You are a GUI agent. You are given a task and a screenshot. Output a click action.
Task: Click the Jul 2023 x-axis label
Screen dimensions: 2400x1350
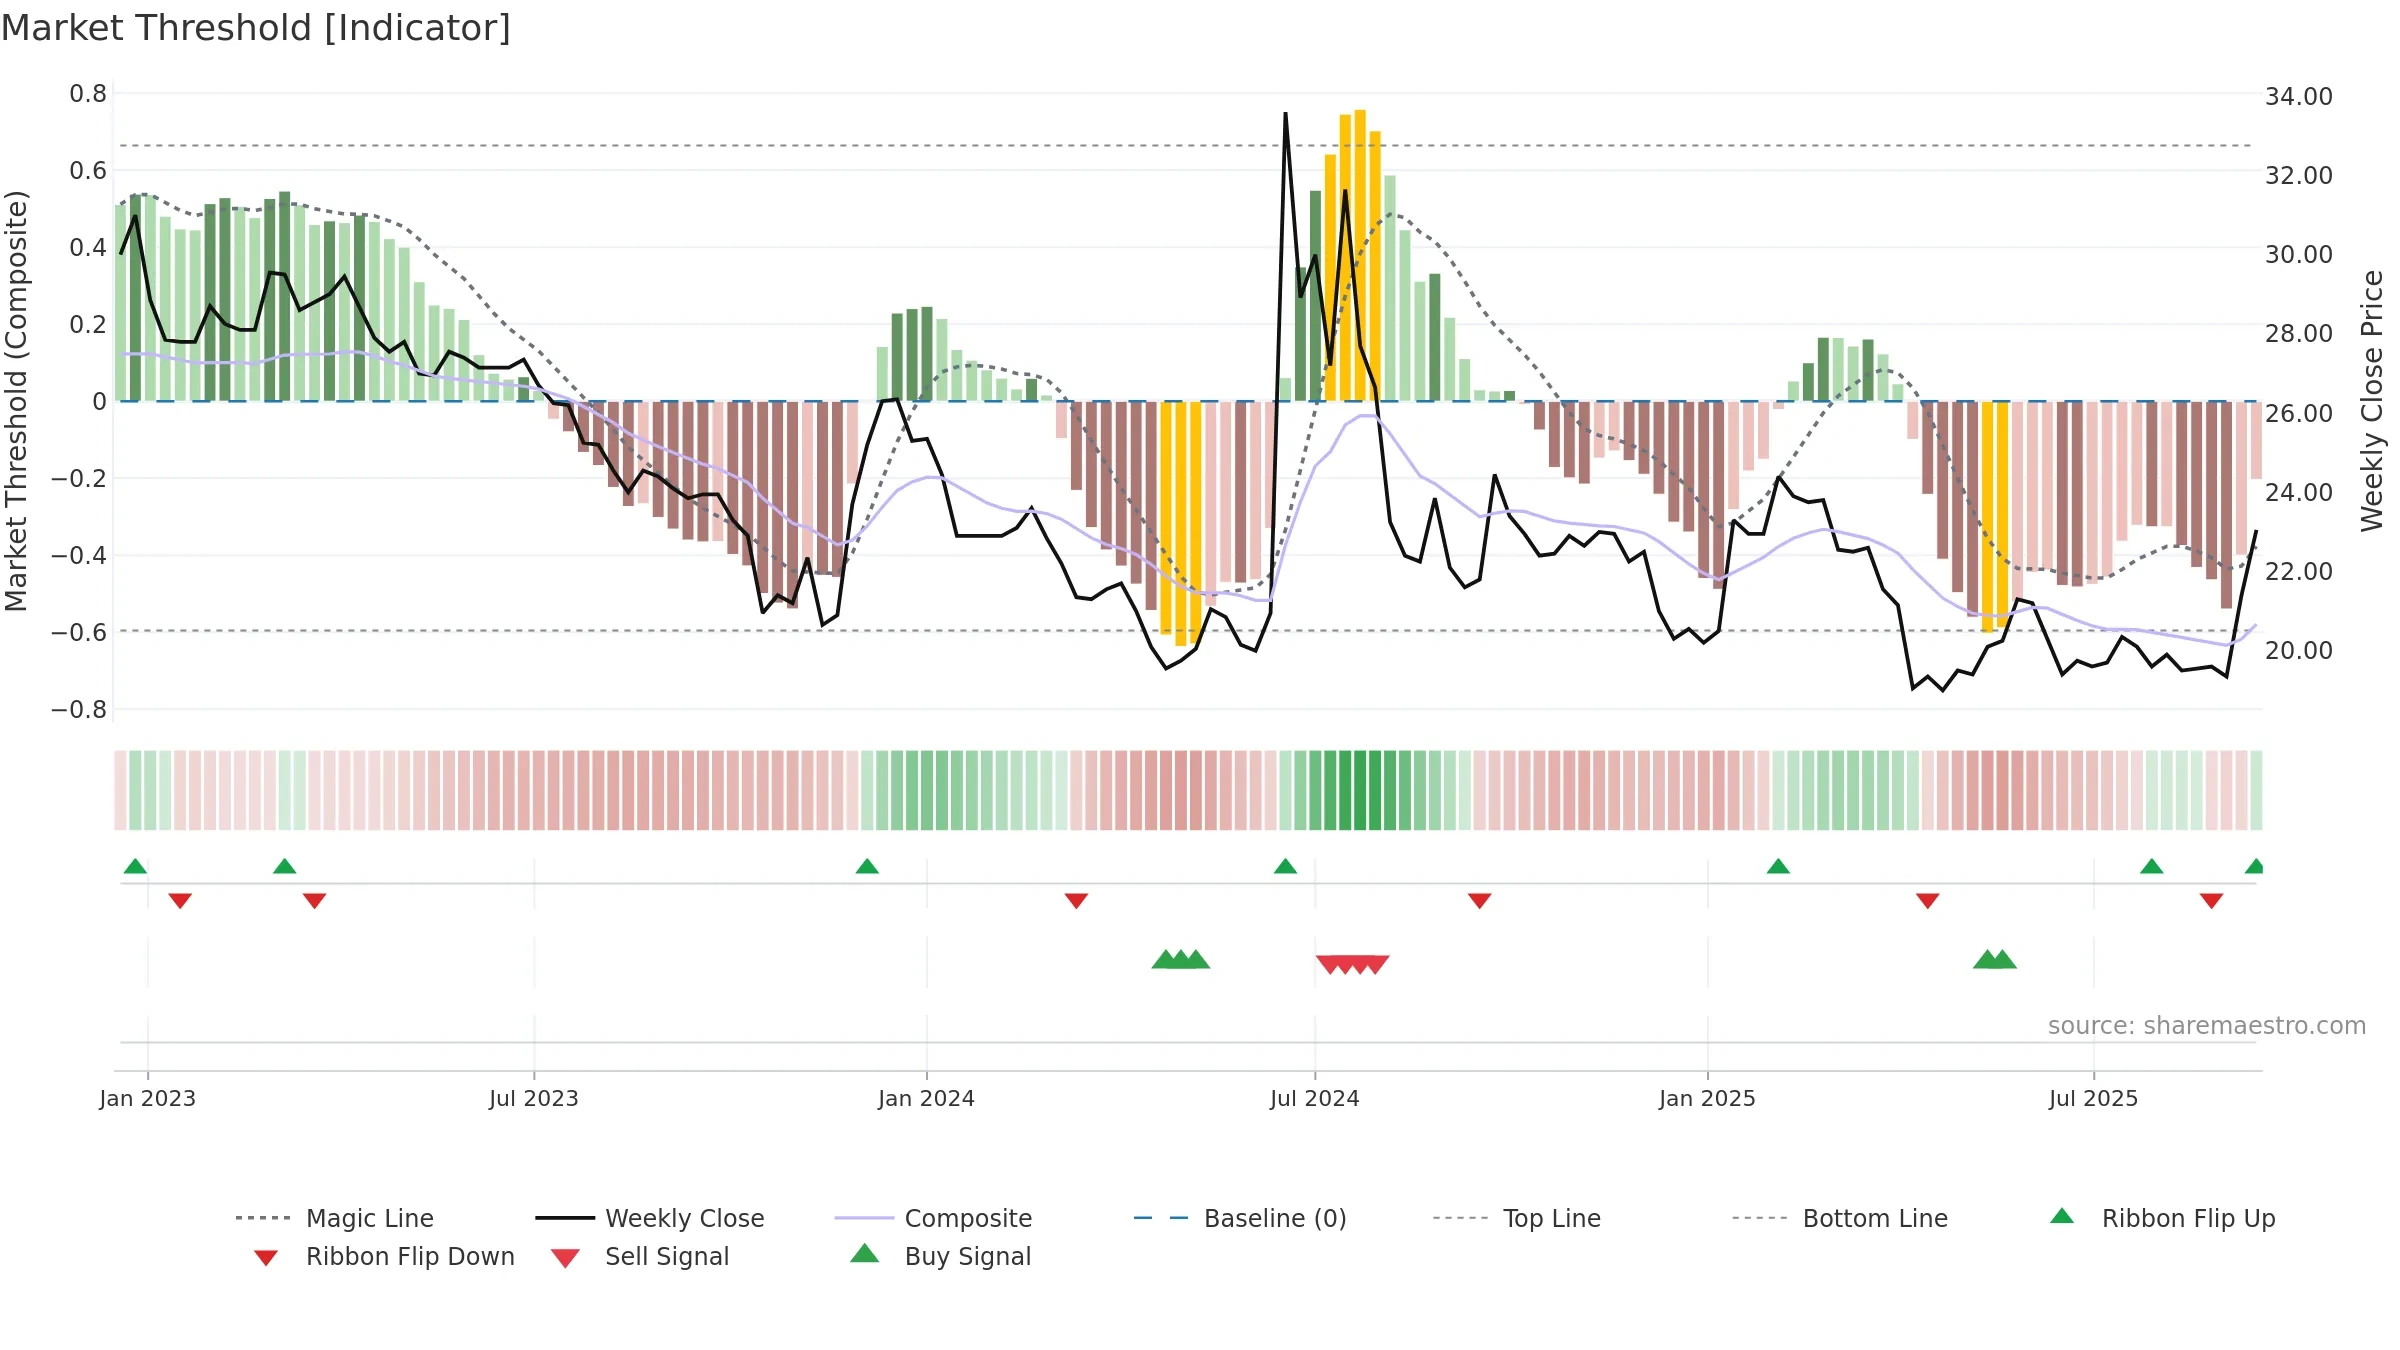click(534, 1098)
